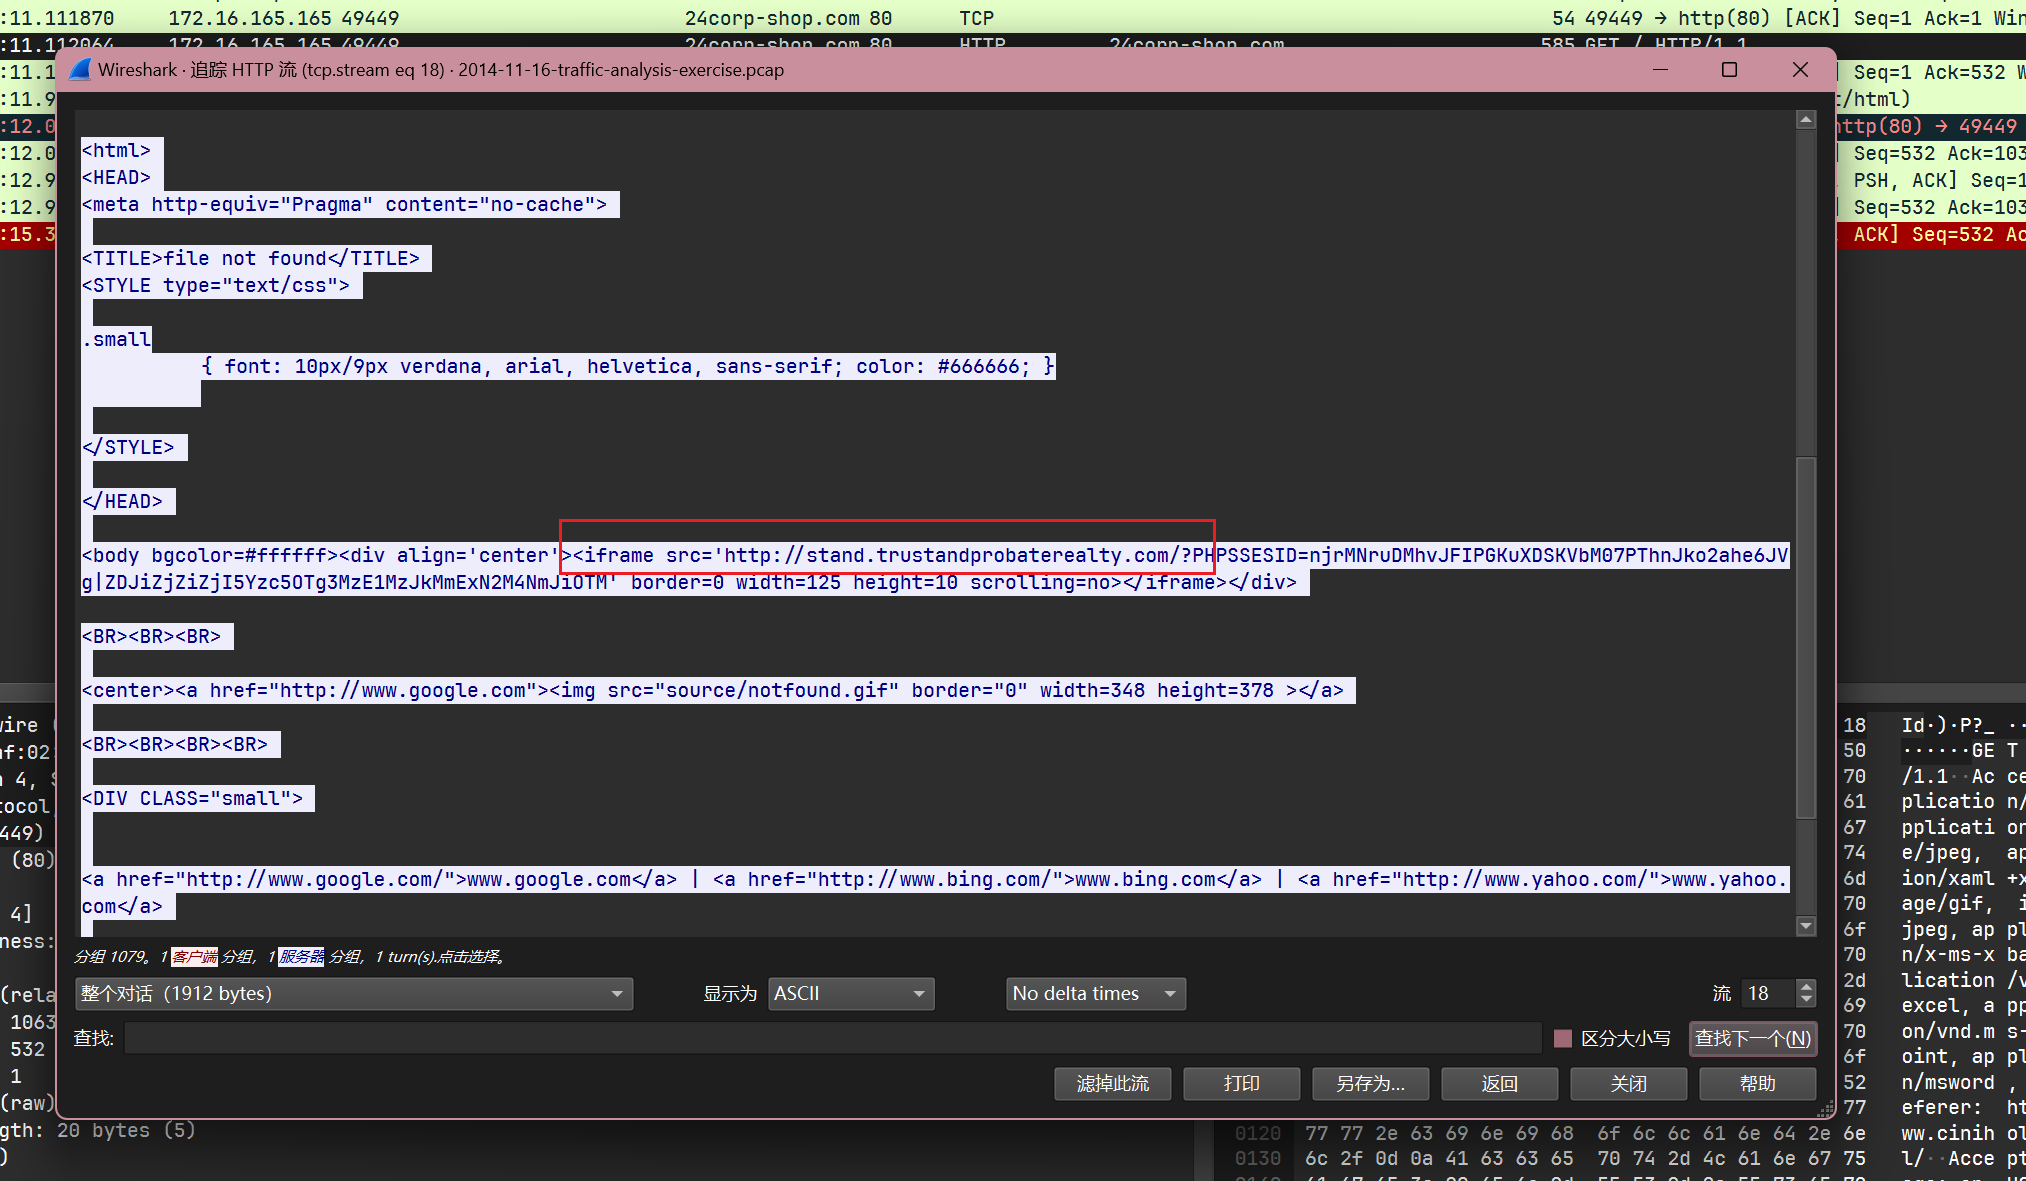Maximize the Follow HTTP Stream window
The height and width of the screenshot is (1181, 2026).
click(1729, 70)
